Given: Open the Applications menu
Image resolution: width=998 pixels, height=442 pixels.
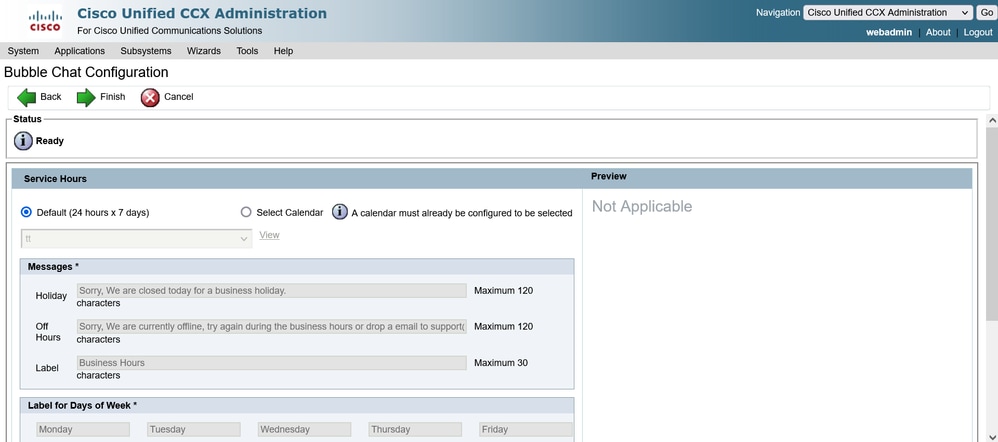Looking at the screenshot, I should click(x=80, y=51).
